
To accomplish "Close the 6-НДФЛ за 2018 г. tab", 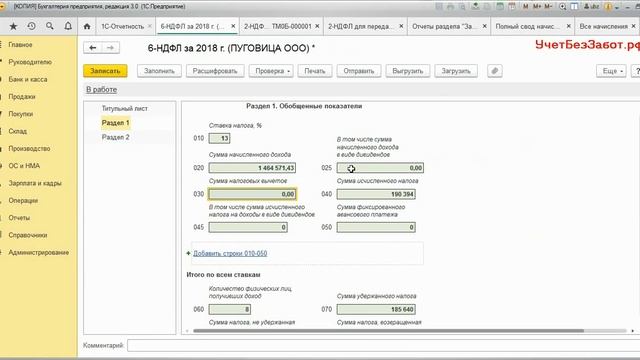I will 233,26.
